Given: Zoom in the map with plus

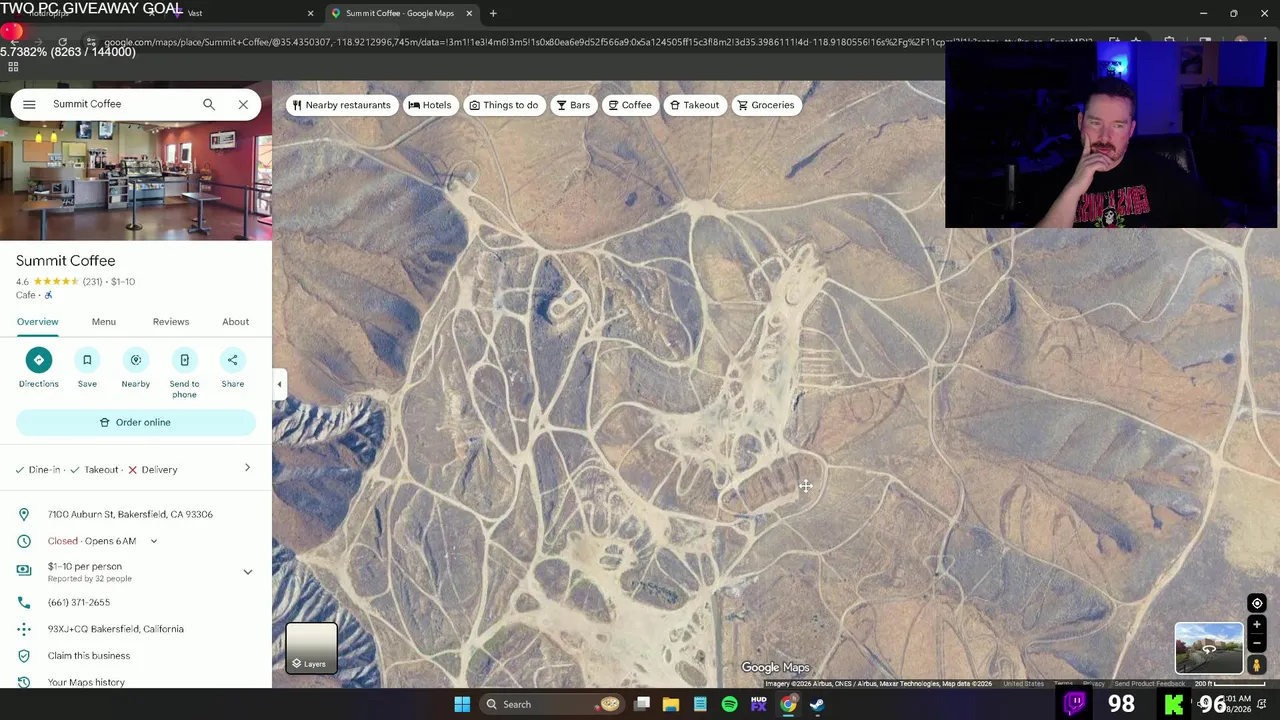Looking at the screenshot, I should tap(1257, 625).
